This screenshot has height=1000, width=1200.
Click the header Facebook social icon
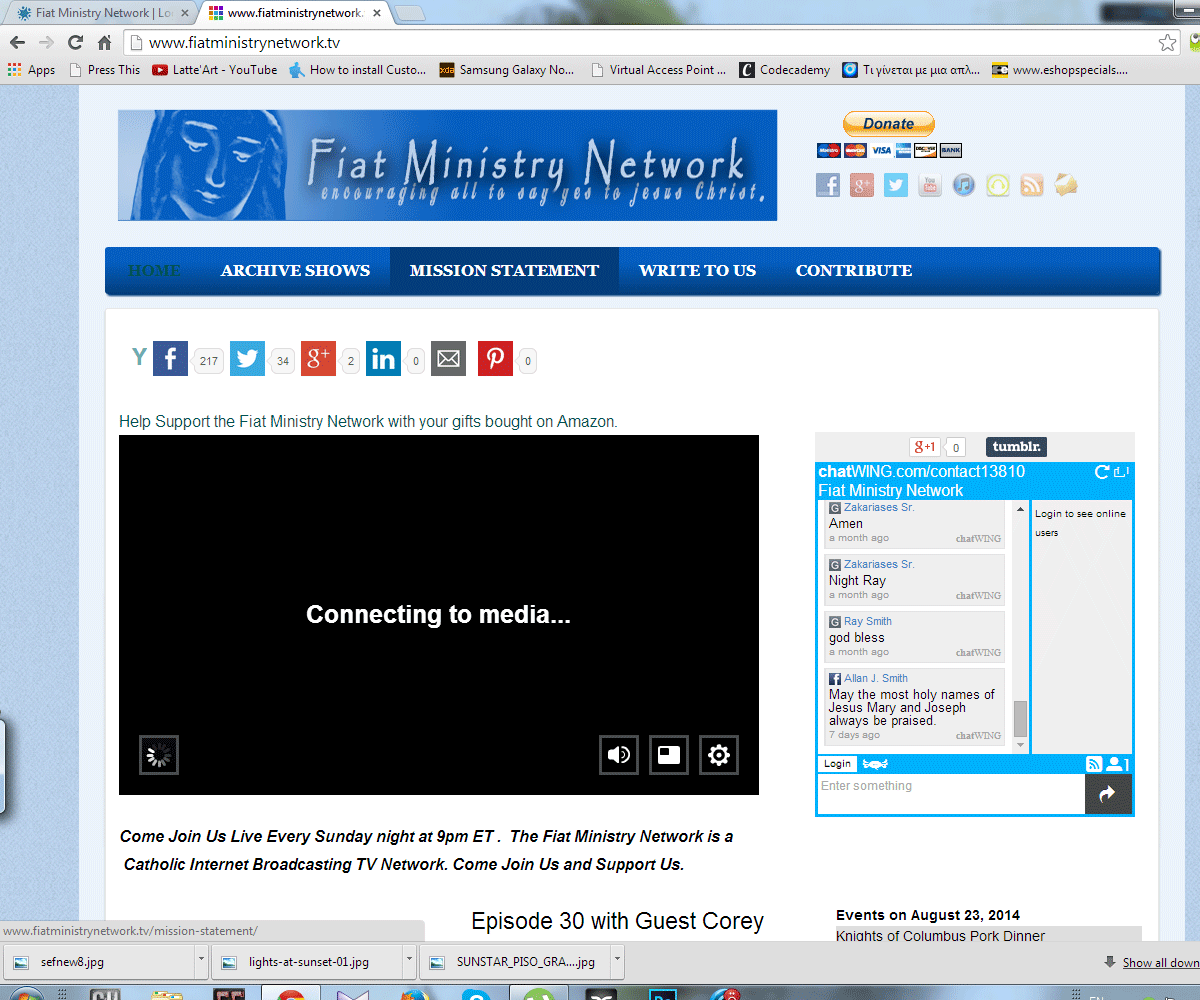tap(828, 185)
